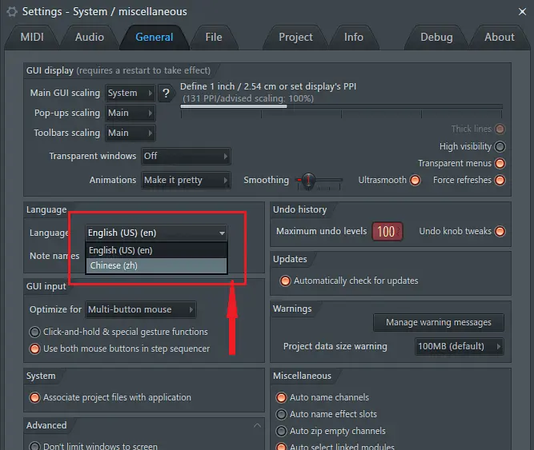Switch to the Audio tab
Image resolution: width=534 pixels, height=450 pixels.
[90, 37]
